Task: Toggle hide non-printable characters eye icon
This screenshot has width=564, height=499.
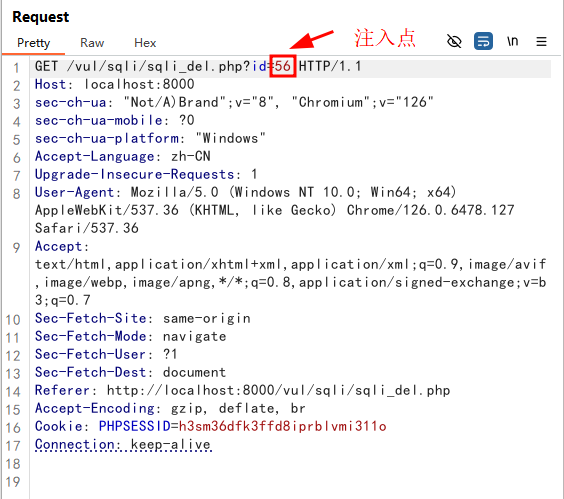Action: click(x=454, y=41)
